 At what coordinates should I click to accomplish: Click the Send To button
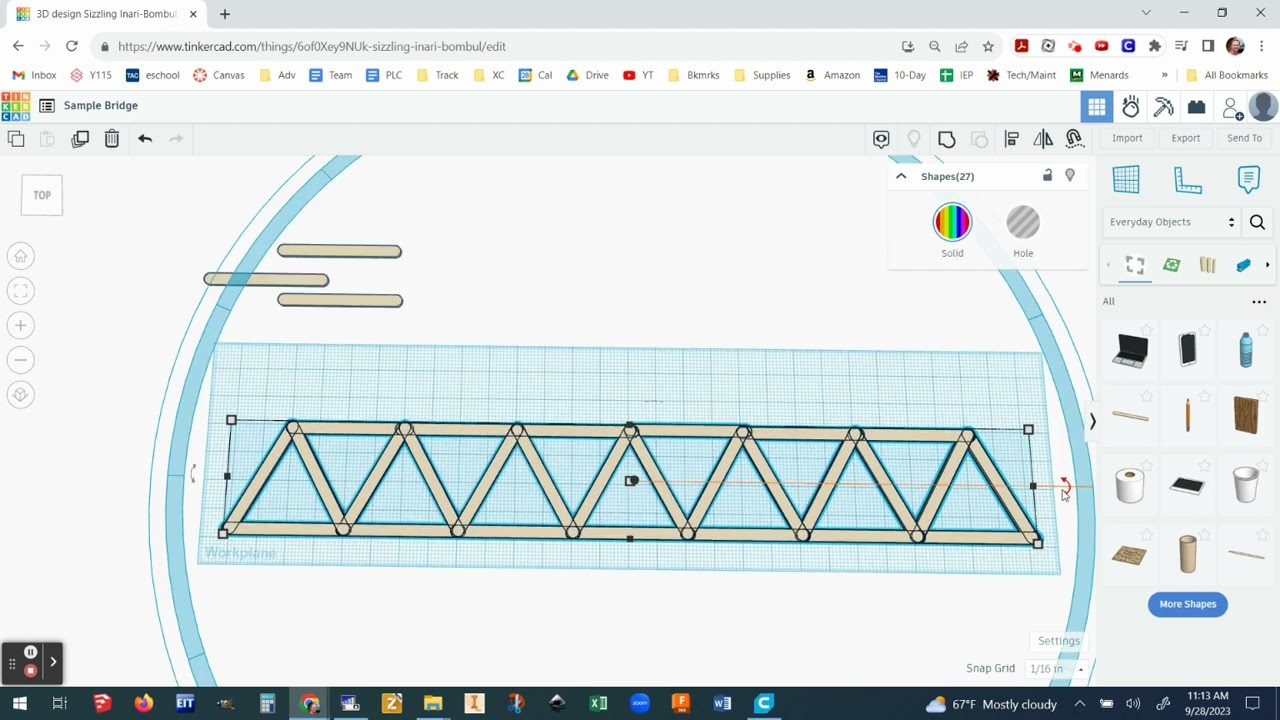[x=1244, y=138]
